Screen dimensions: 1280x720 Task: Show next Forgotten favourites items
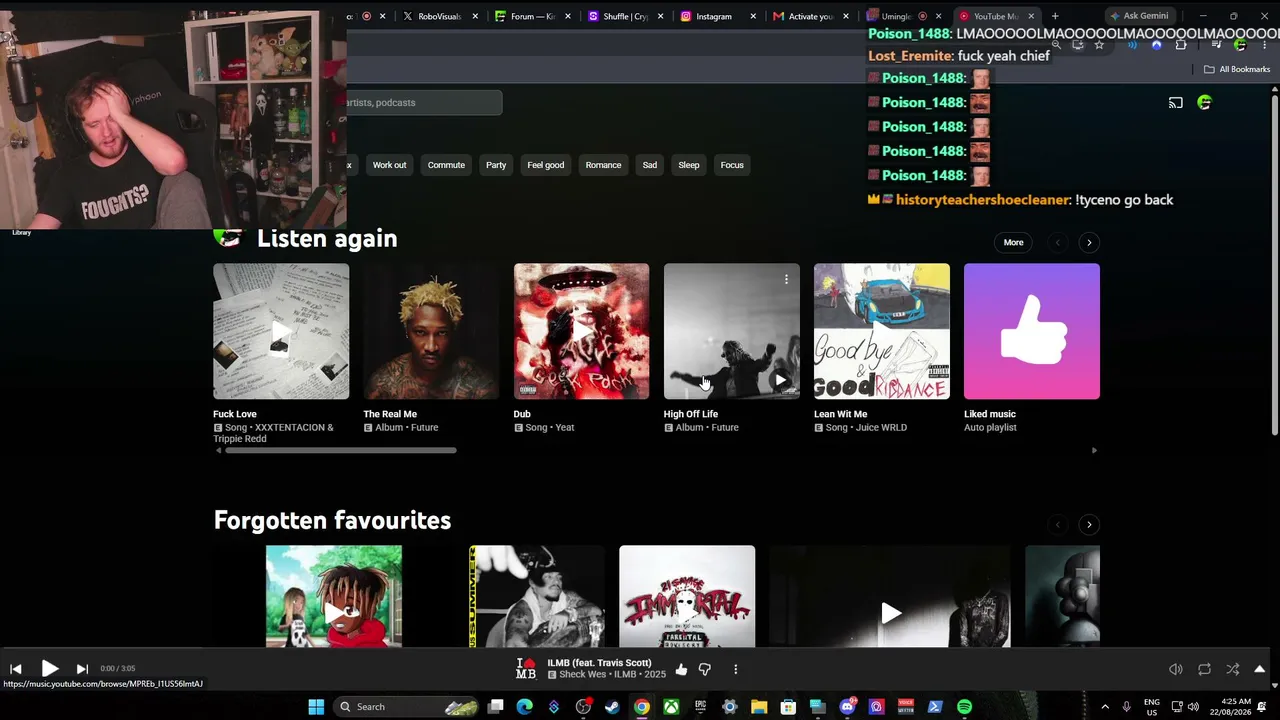1089,524
